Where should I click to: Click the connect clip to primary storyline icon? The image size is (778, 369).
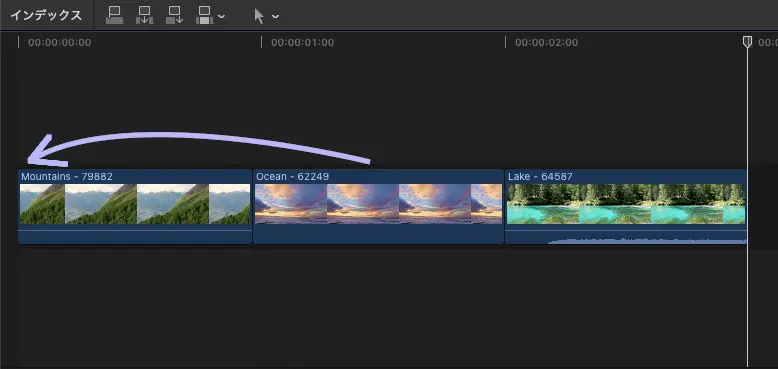click(x=115, y=15)
